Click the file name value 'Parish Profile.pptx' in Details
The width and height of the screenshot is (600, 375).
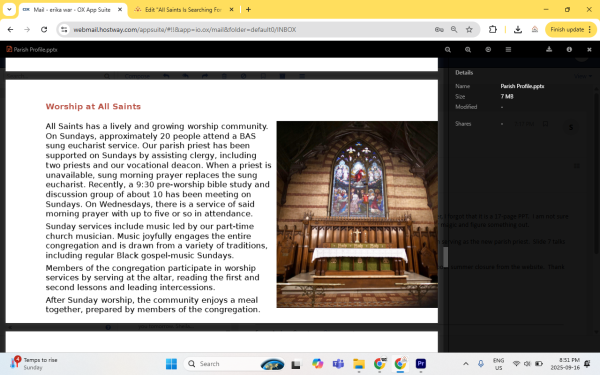pos(522,86)
